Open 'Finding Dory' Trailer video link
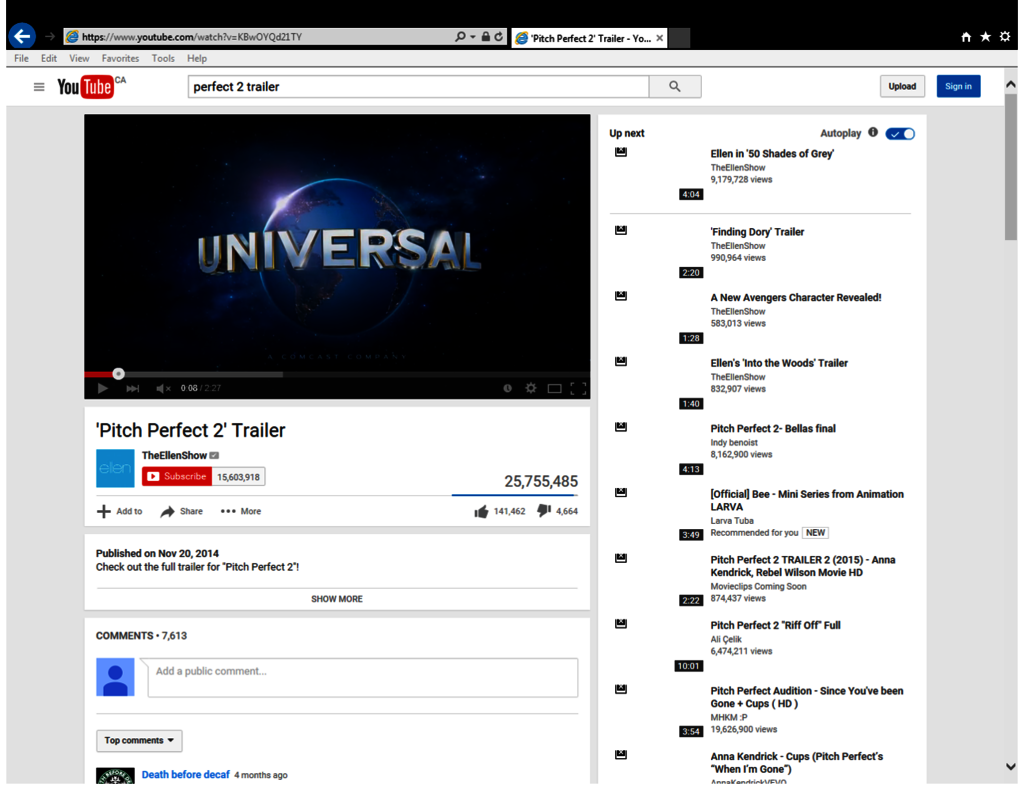The width and height of the screenshot is (1024, 790). pos(758,232)
